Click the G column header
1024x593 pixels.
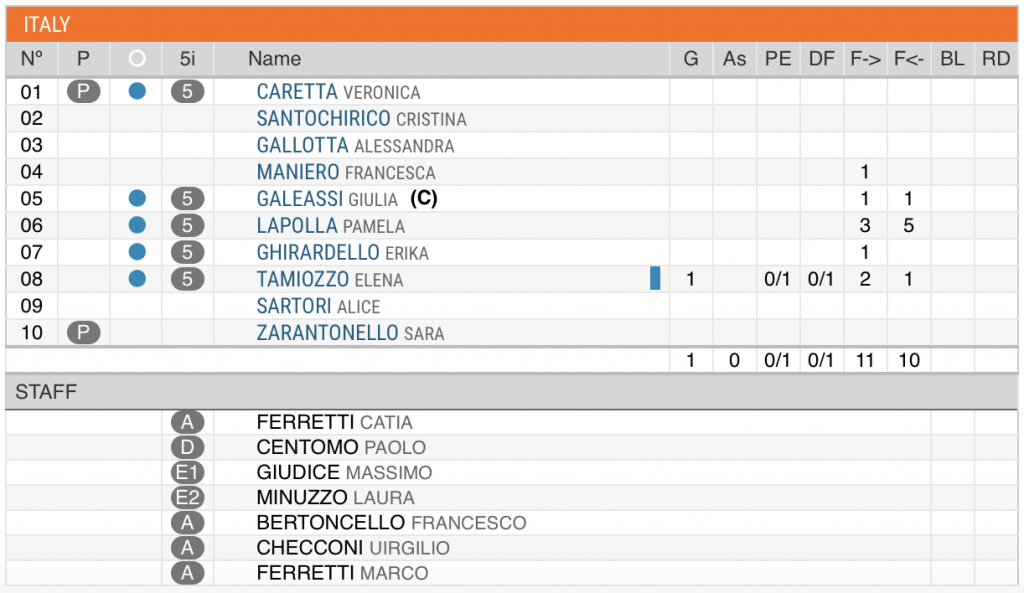[691, 58]
